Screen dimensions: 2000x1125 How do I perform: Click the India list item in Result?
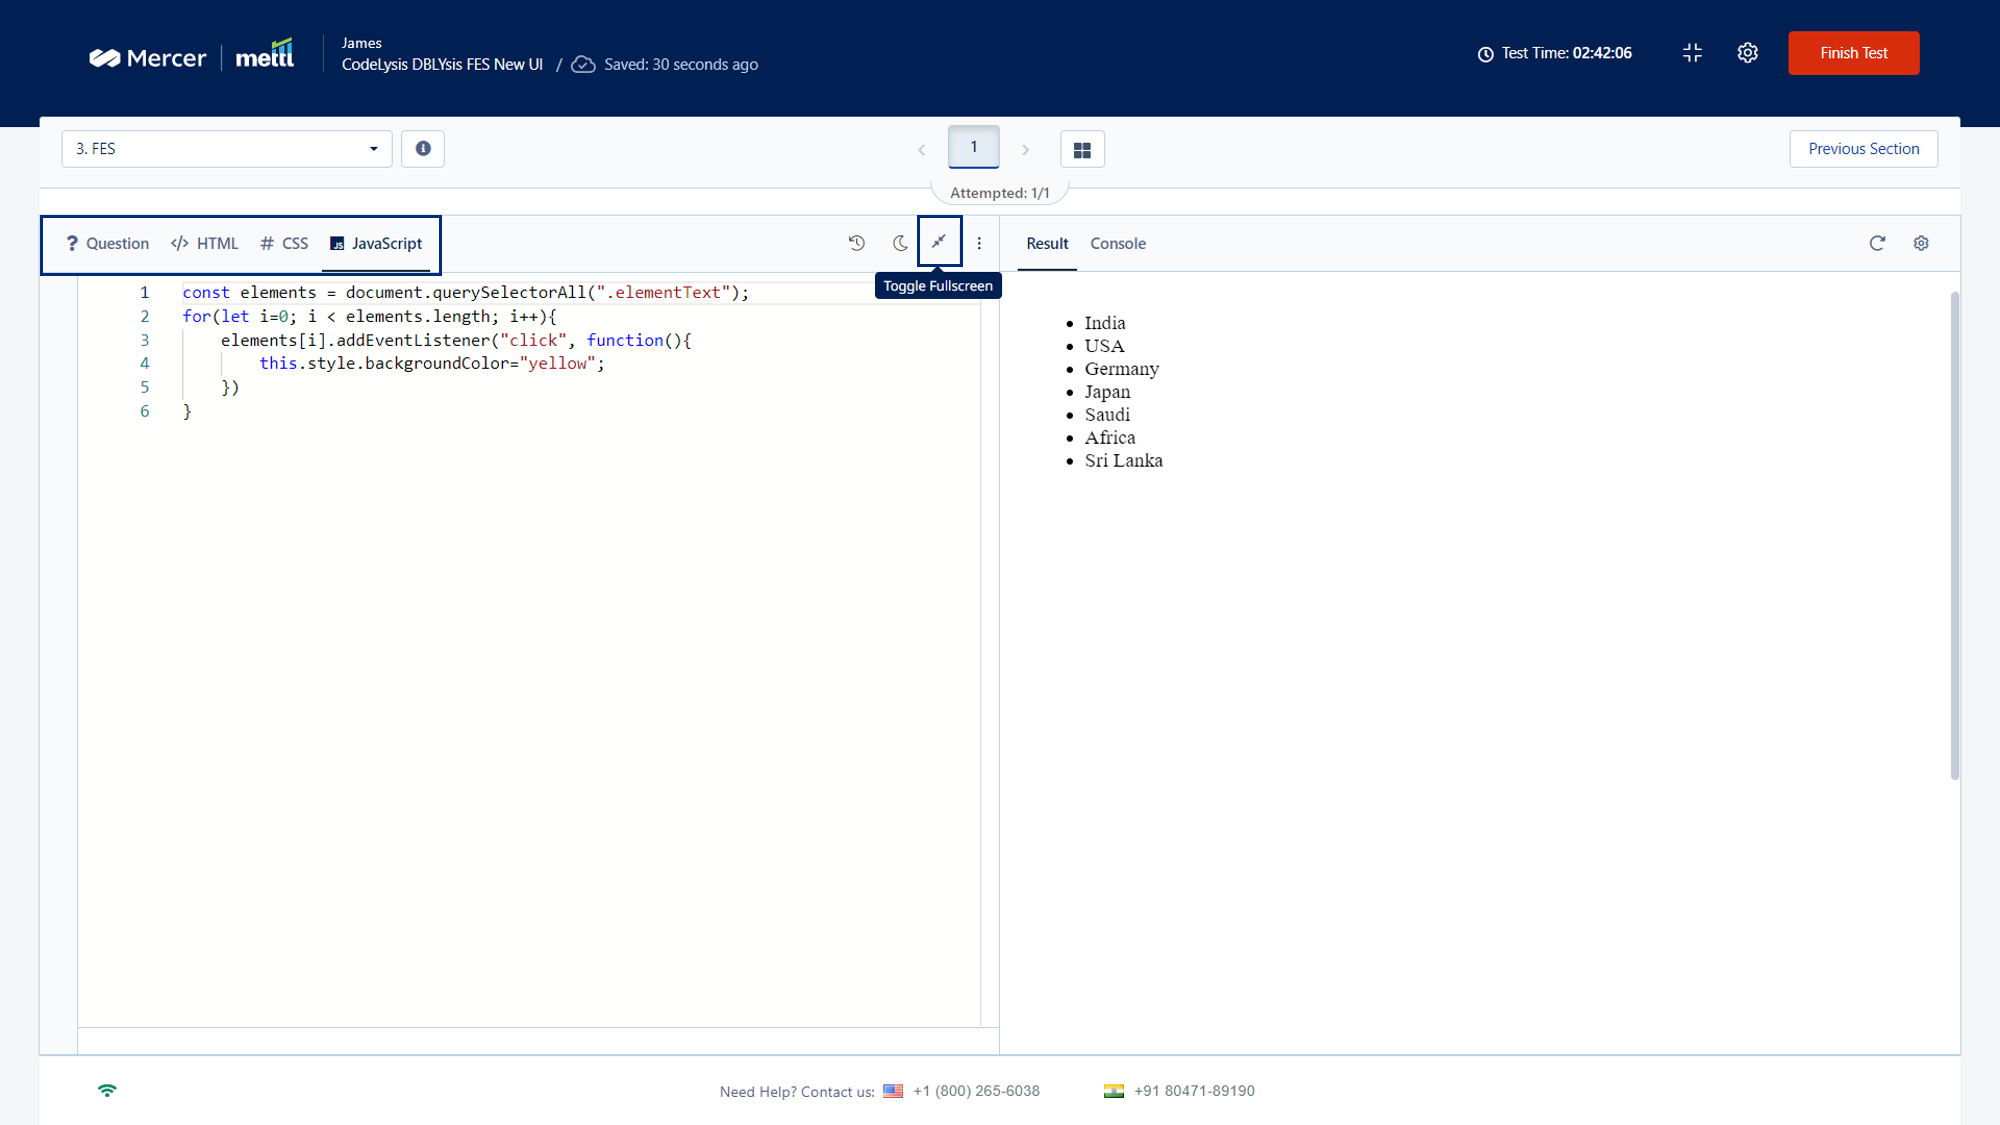[1105, 323]
